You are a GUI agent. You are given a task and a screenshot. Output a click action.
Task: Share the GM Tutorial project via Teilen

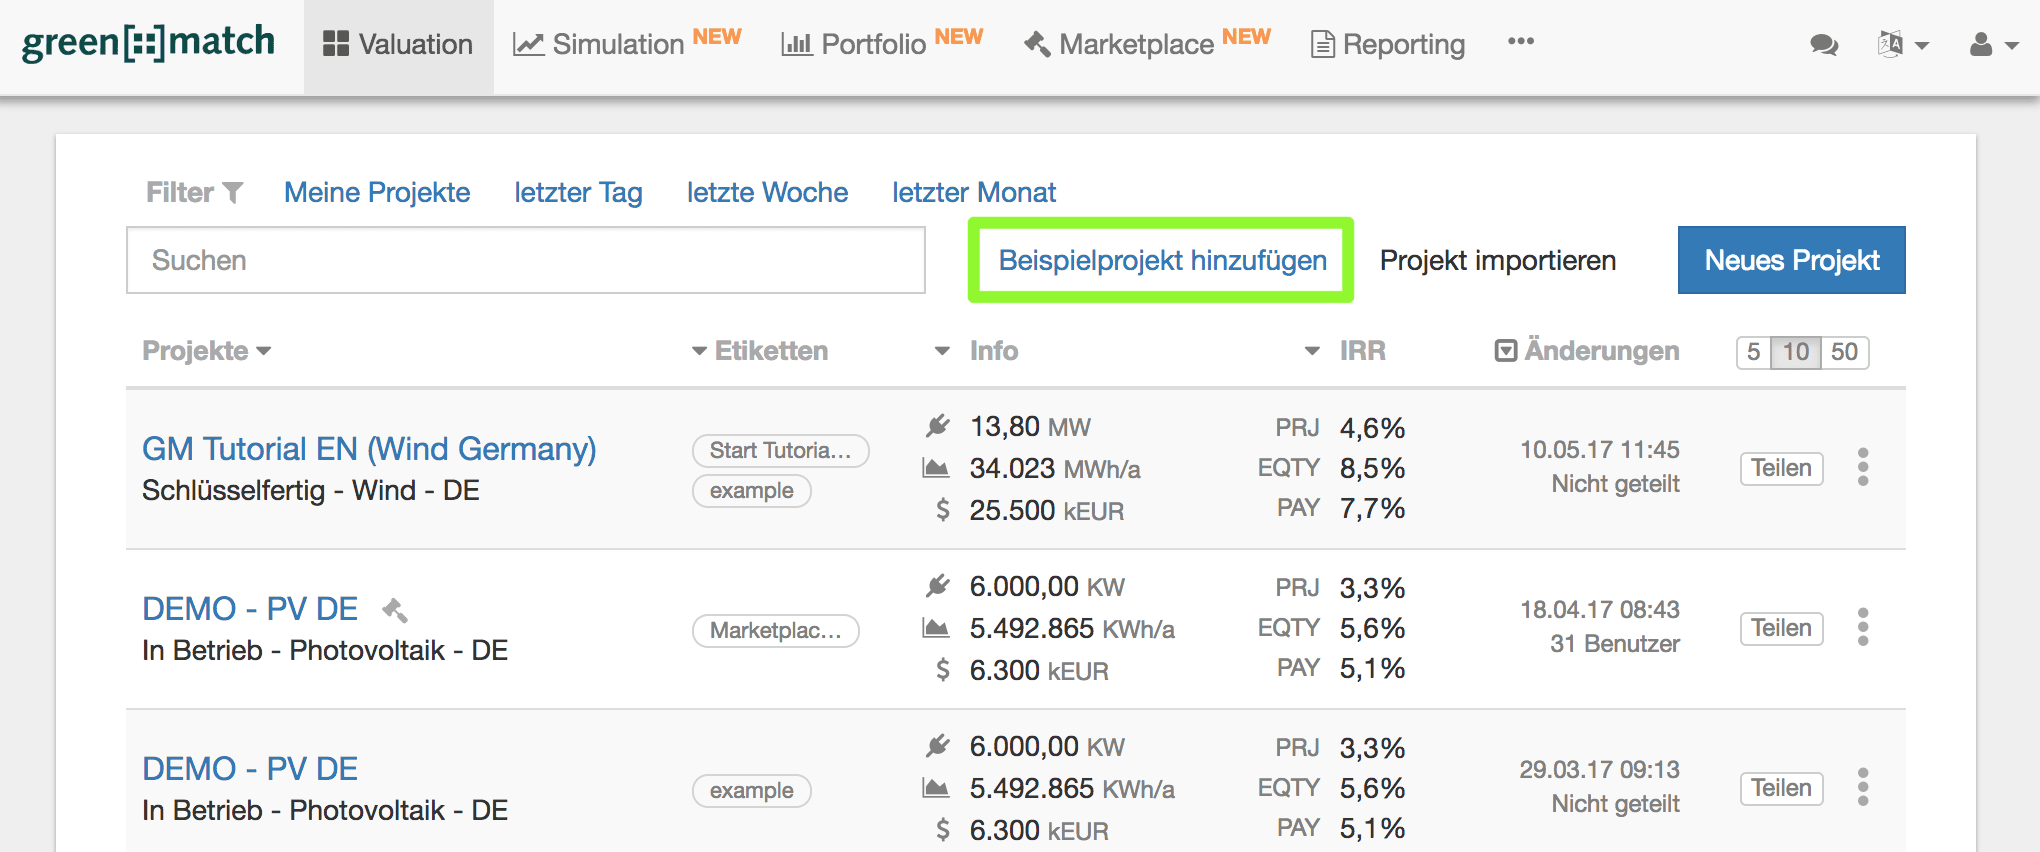(1781, 468)
